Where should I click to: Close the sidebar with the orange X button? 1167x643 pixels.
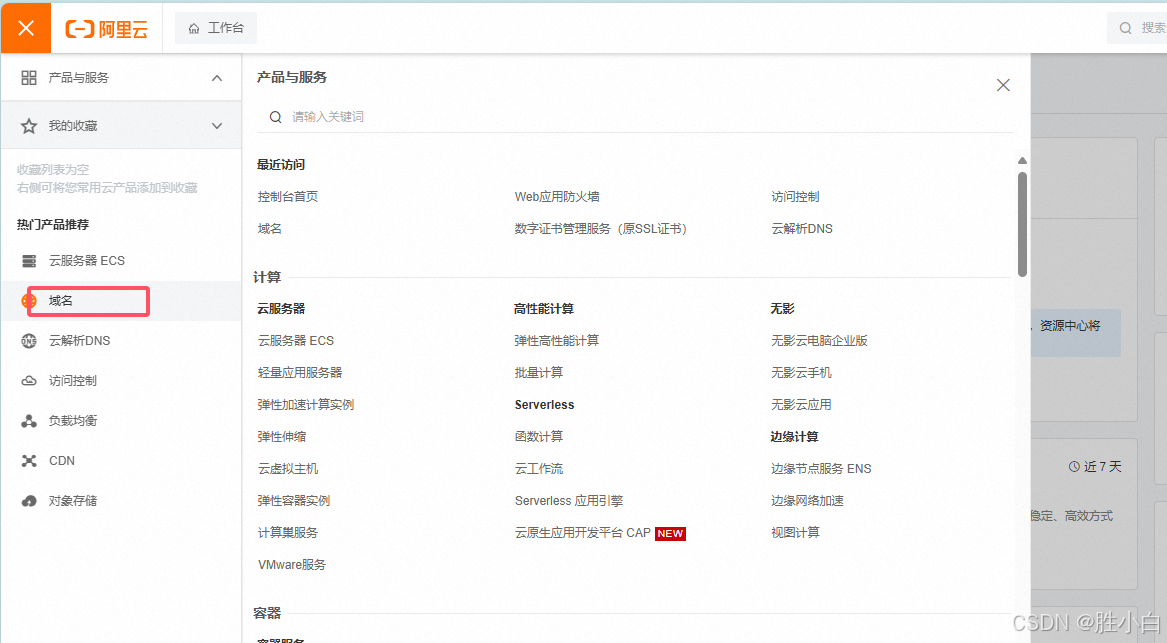[26, 28]
